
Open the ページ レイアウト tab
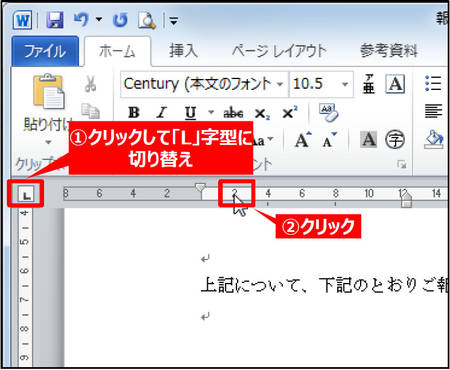[279, 51]
